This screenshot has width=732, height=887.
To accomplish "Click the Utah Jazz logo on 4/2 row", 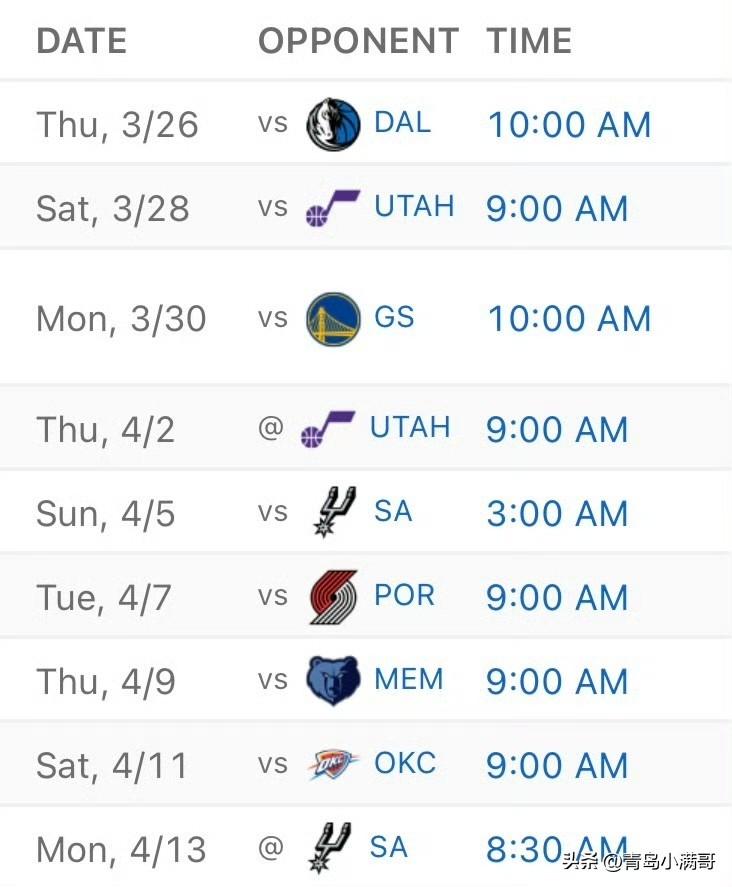I will click(x=328, y=429).
